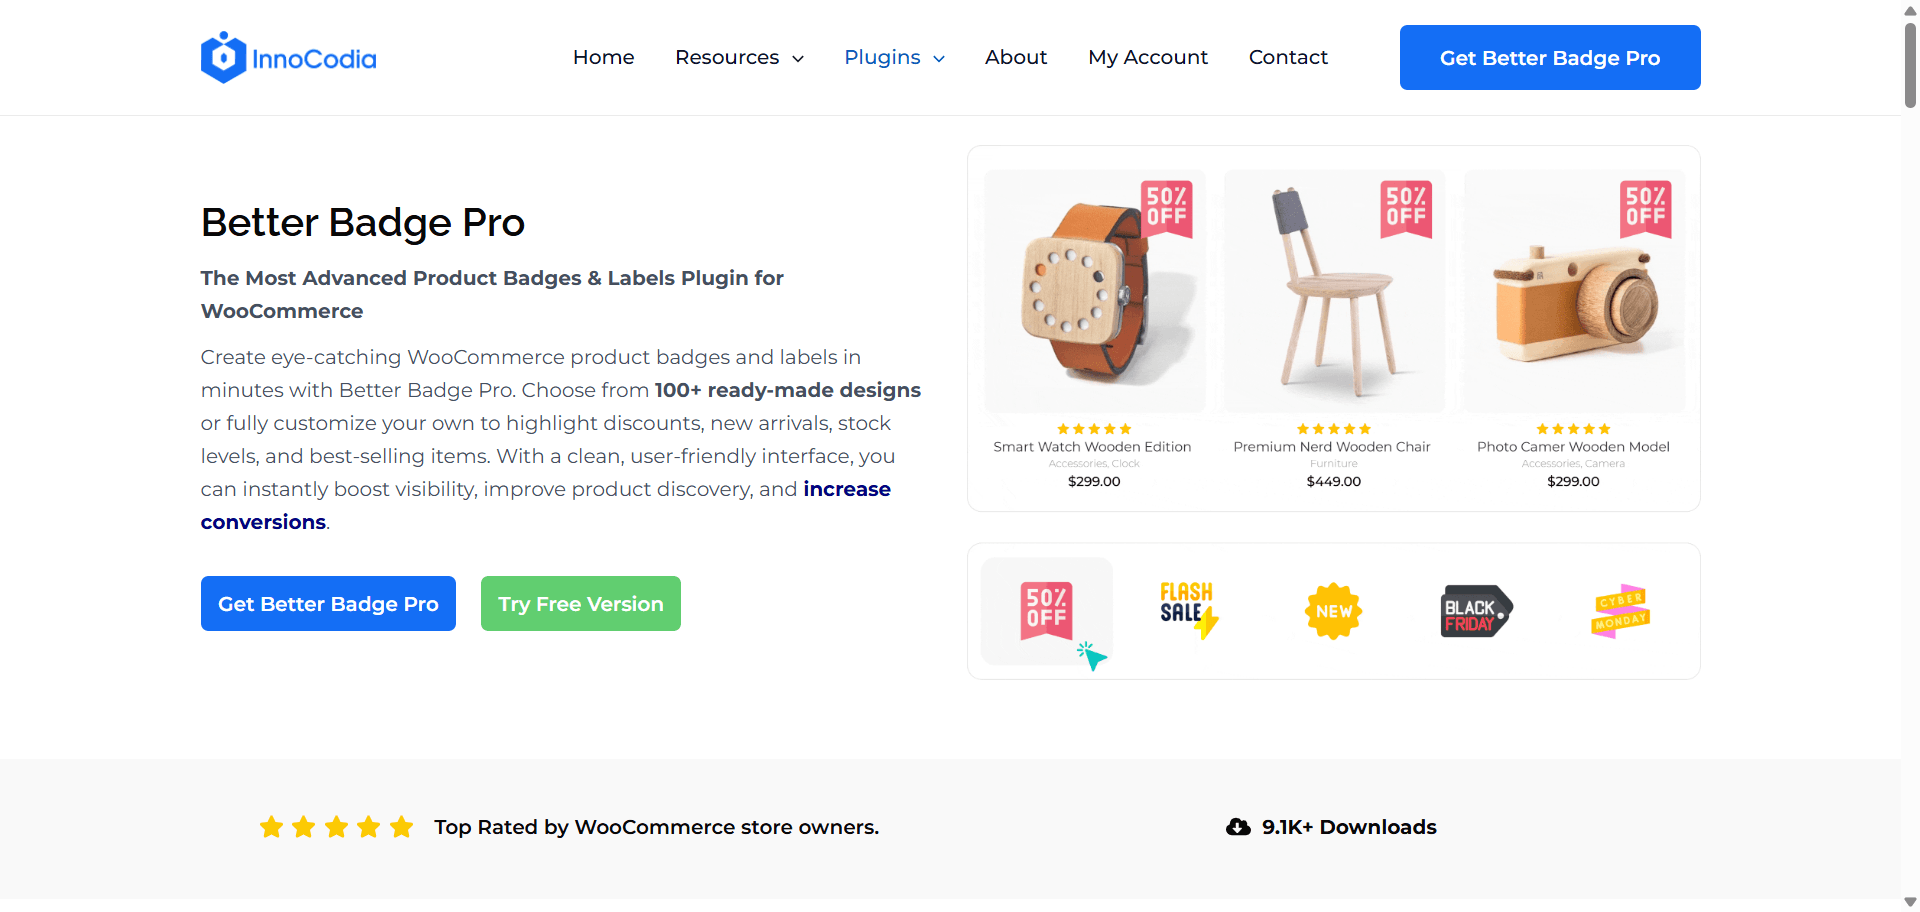Open Smart Watch Wooden Edition product title

1092,447
